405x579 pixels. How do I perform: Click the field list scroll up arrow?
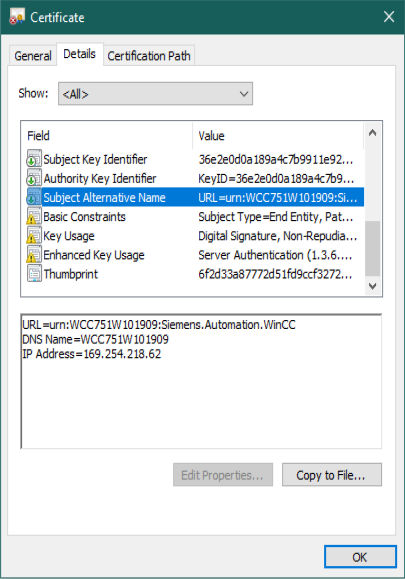(373, 133)
